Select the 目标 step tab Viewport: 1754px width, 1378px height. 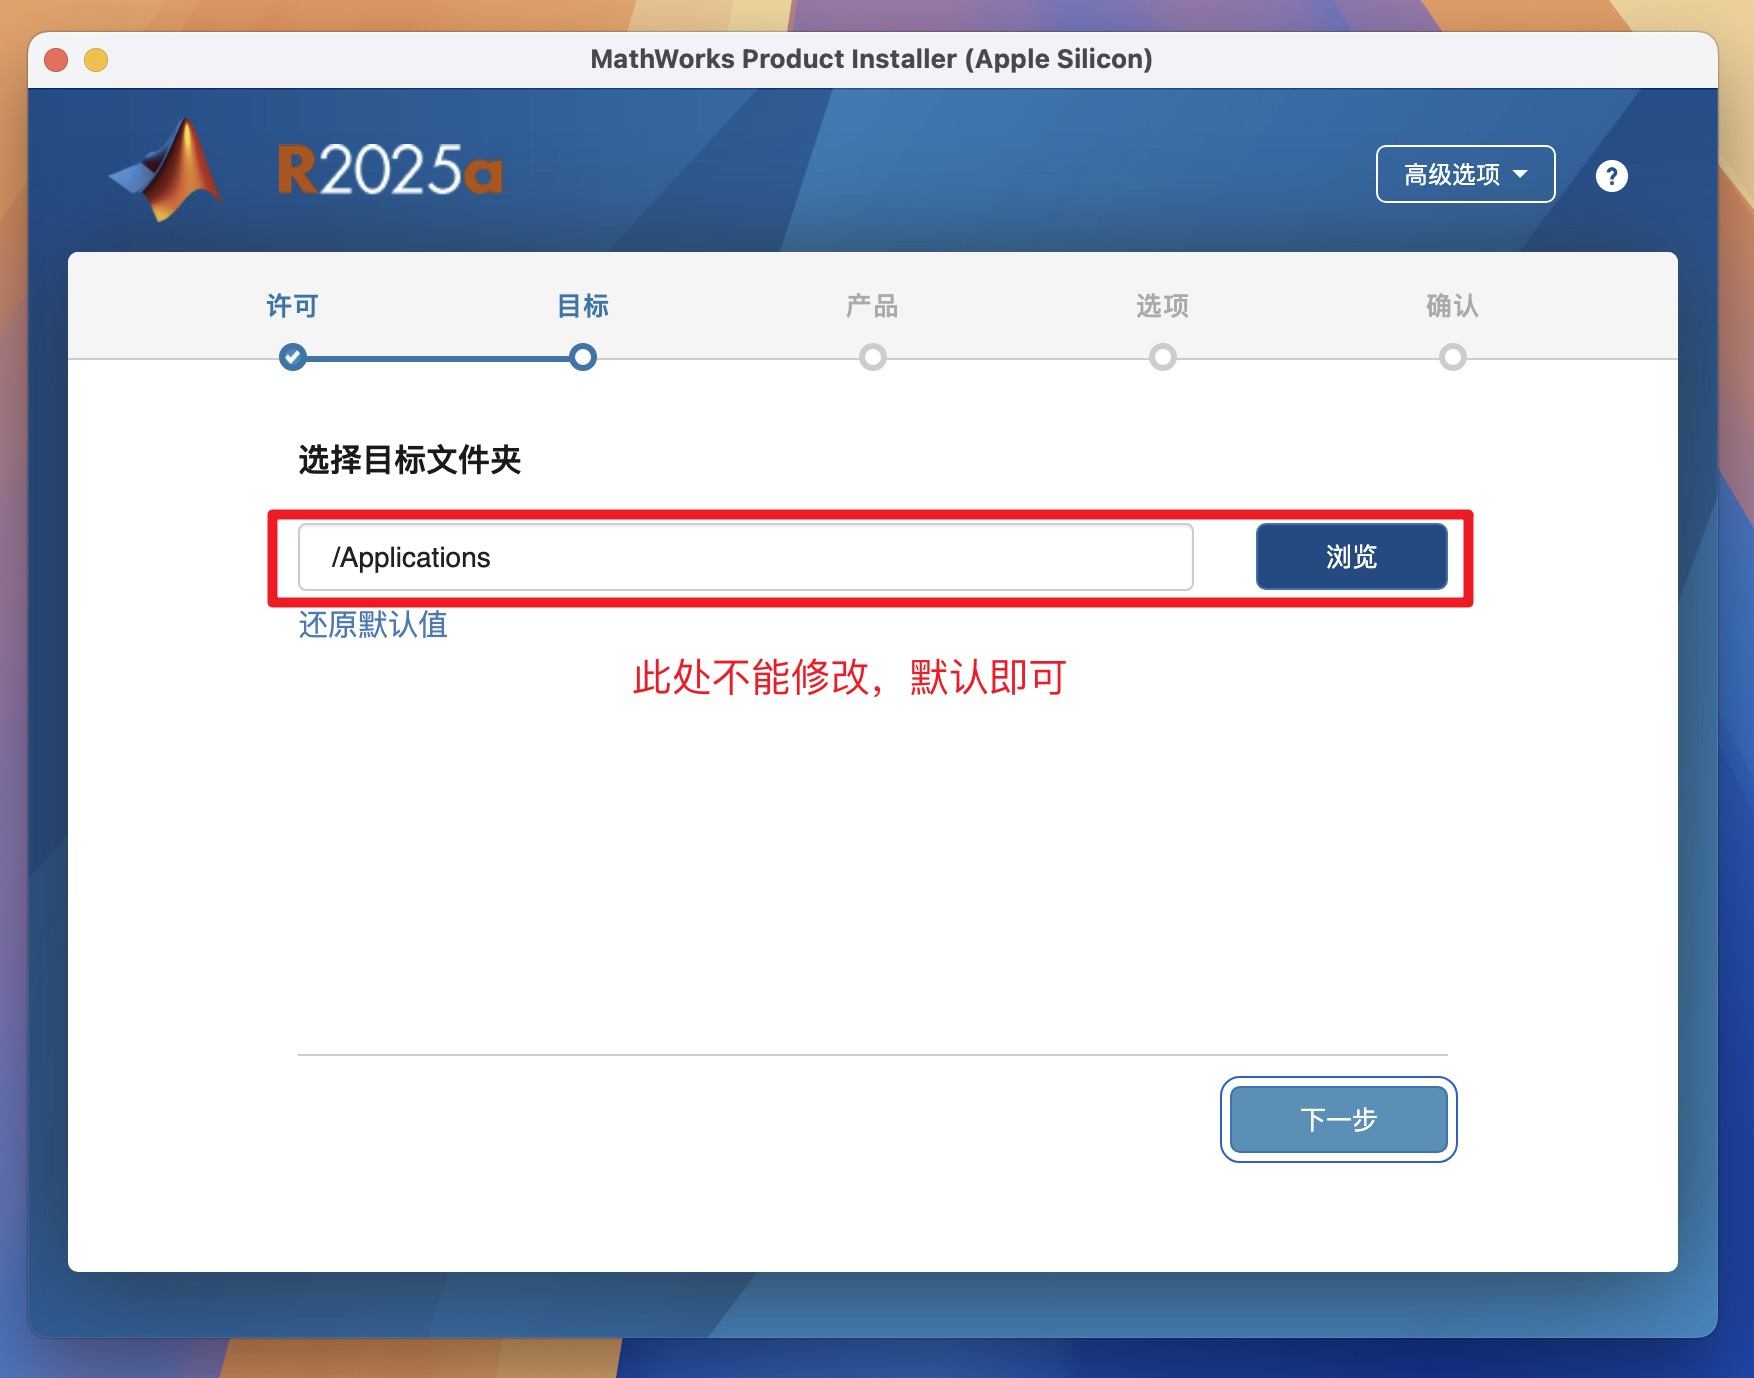[x=583, y=306]
